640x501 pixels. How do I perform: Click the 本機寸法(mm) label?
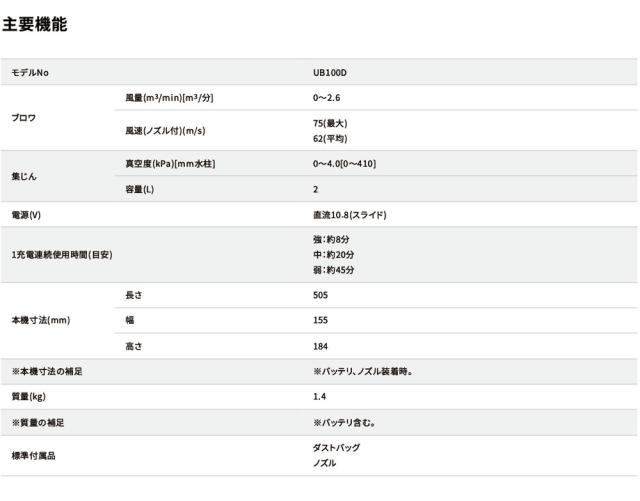click(x=41, y=320)
